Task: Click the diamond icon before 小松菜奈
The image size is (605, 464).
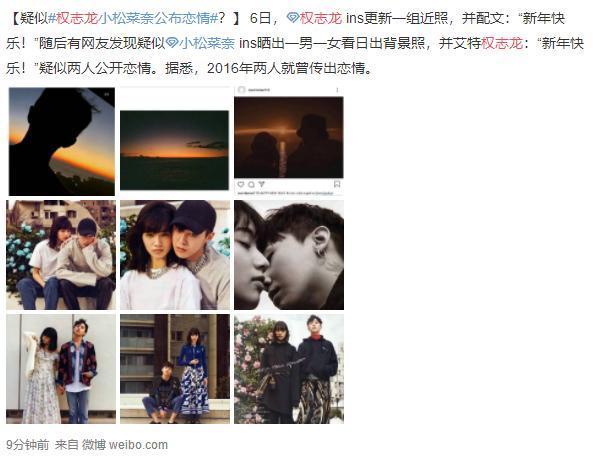Action: [172, 43]
